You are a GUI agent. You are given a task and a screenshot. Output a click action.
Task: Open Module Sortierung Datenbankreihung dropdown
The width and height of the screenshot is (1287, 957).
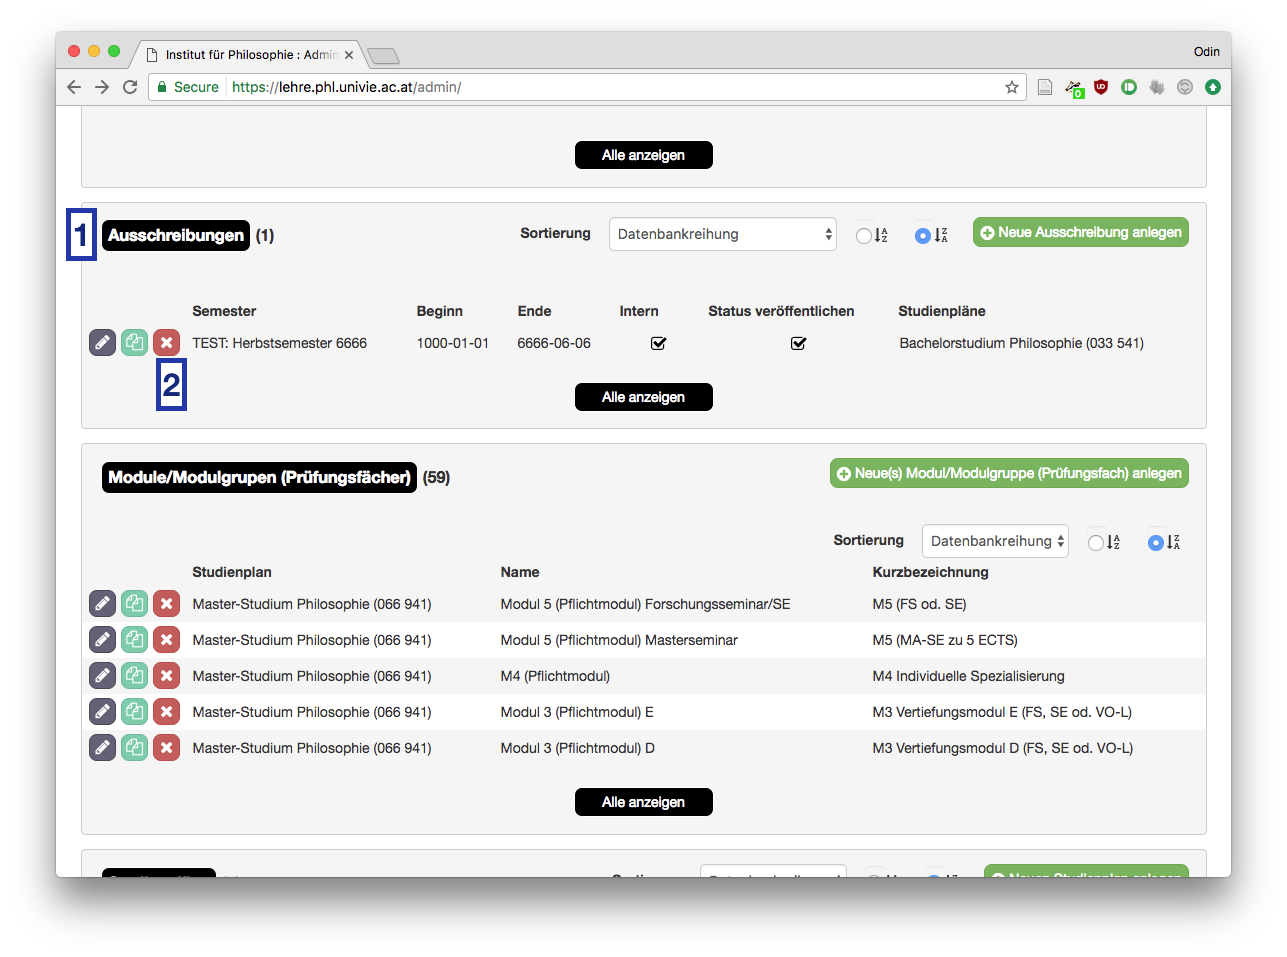[995, 541]
